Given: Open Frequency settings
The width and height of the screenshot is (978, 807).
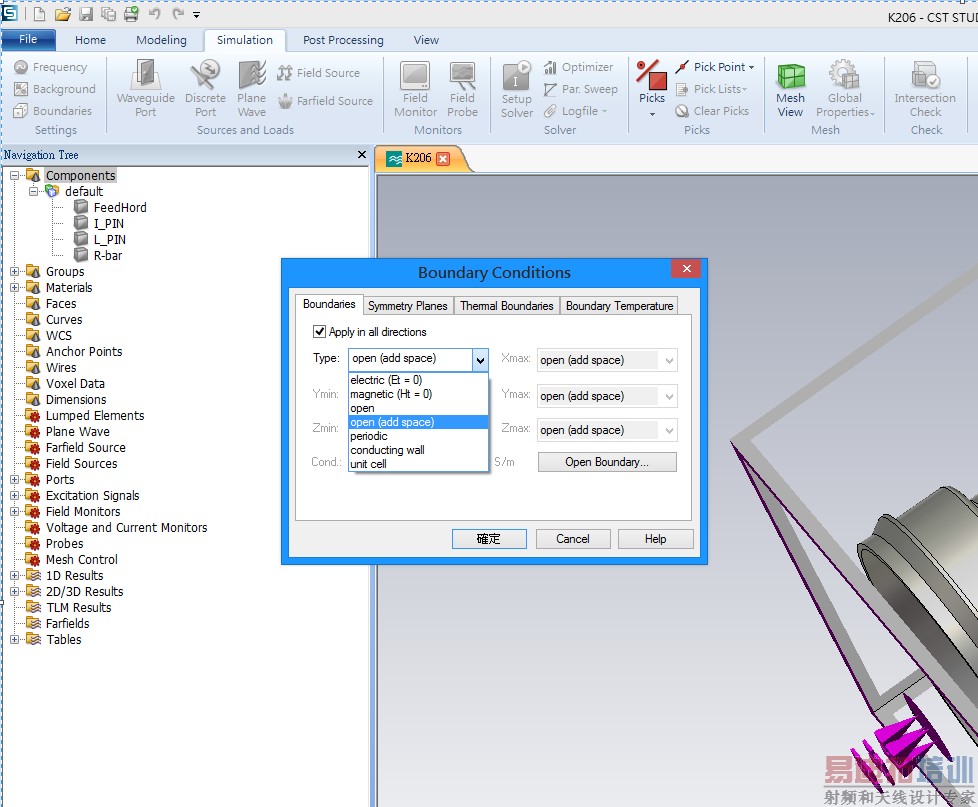Looking at the screenshot, I should click(x=51, y=67).
